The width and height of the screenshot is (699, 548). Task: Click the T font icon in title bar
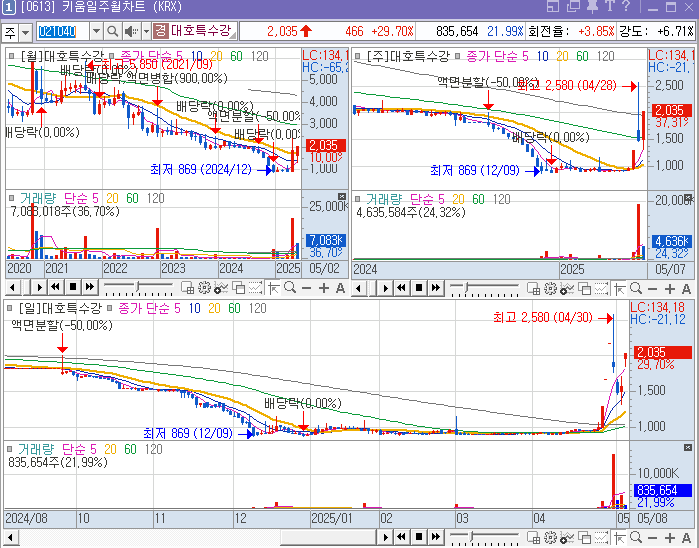(x=609, y=6)
